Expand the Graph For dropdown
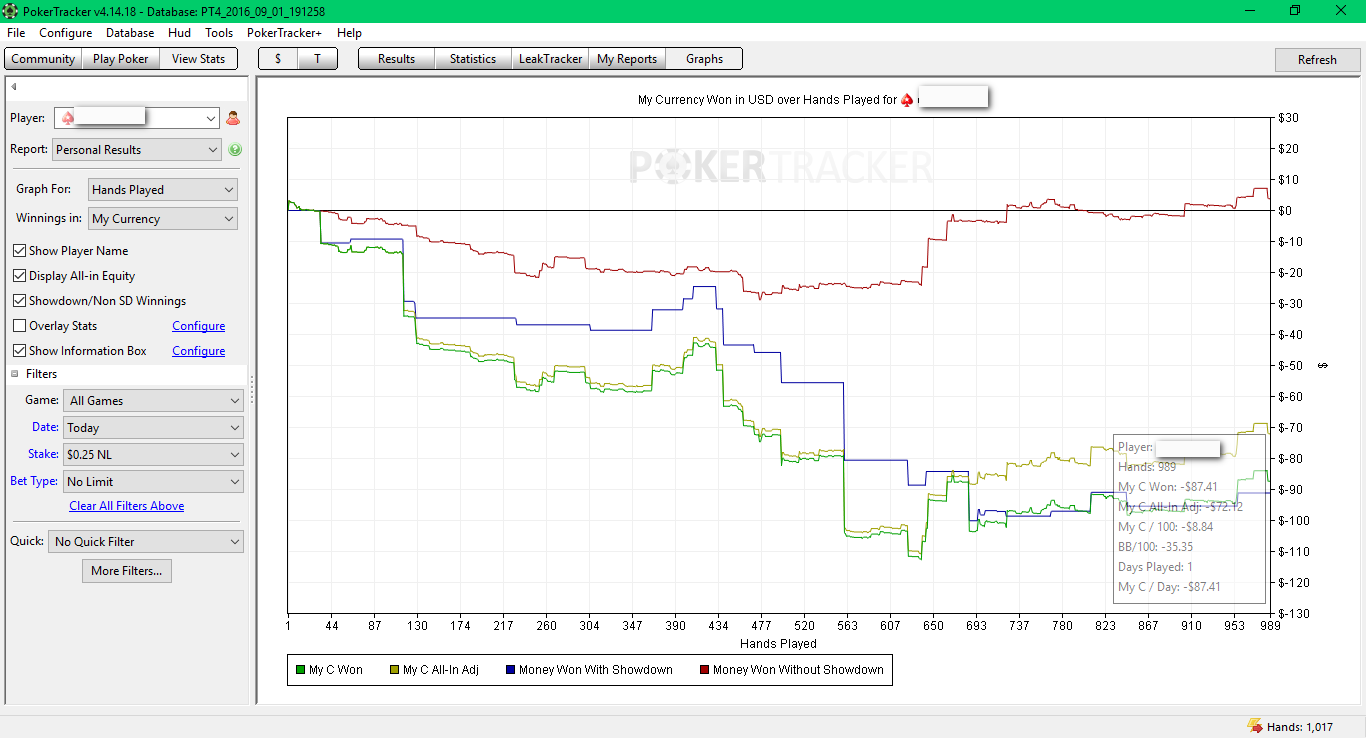This screenshot has height=738, width=1366. point(163,190)
